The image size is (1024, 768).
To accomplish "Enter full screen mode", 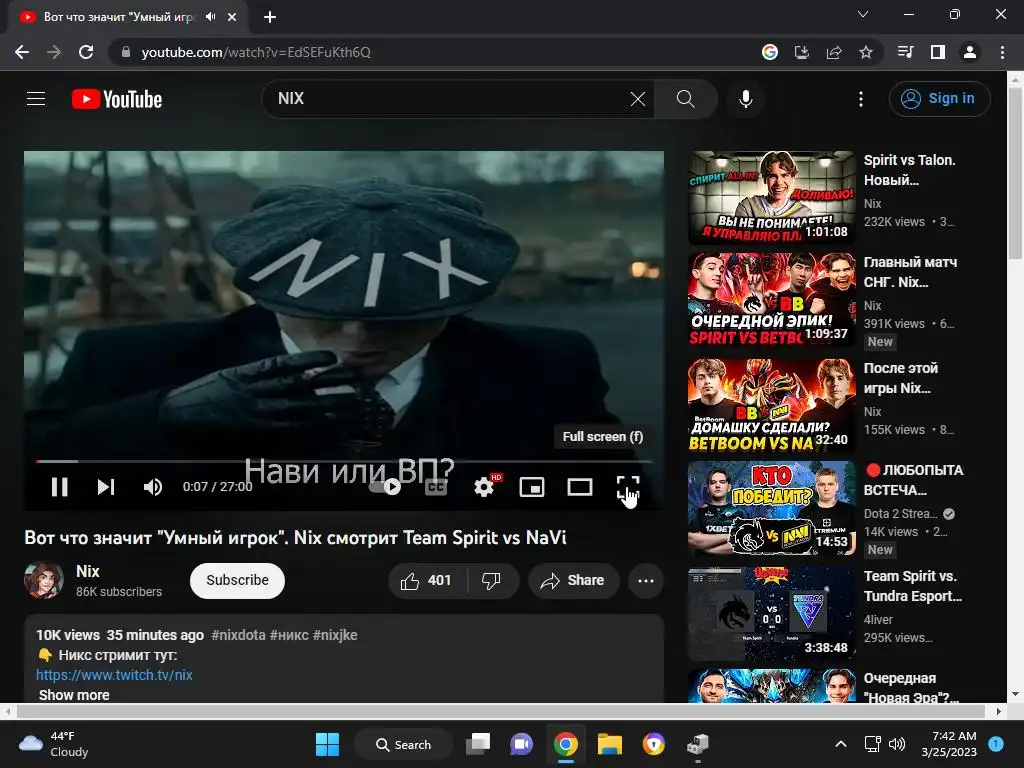I will click(x=628, y=487).
